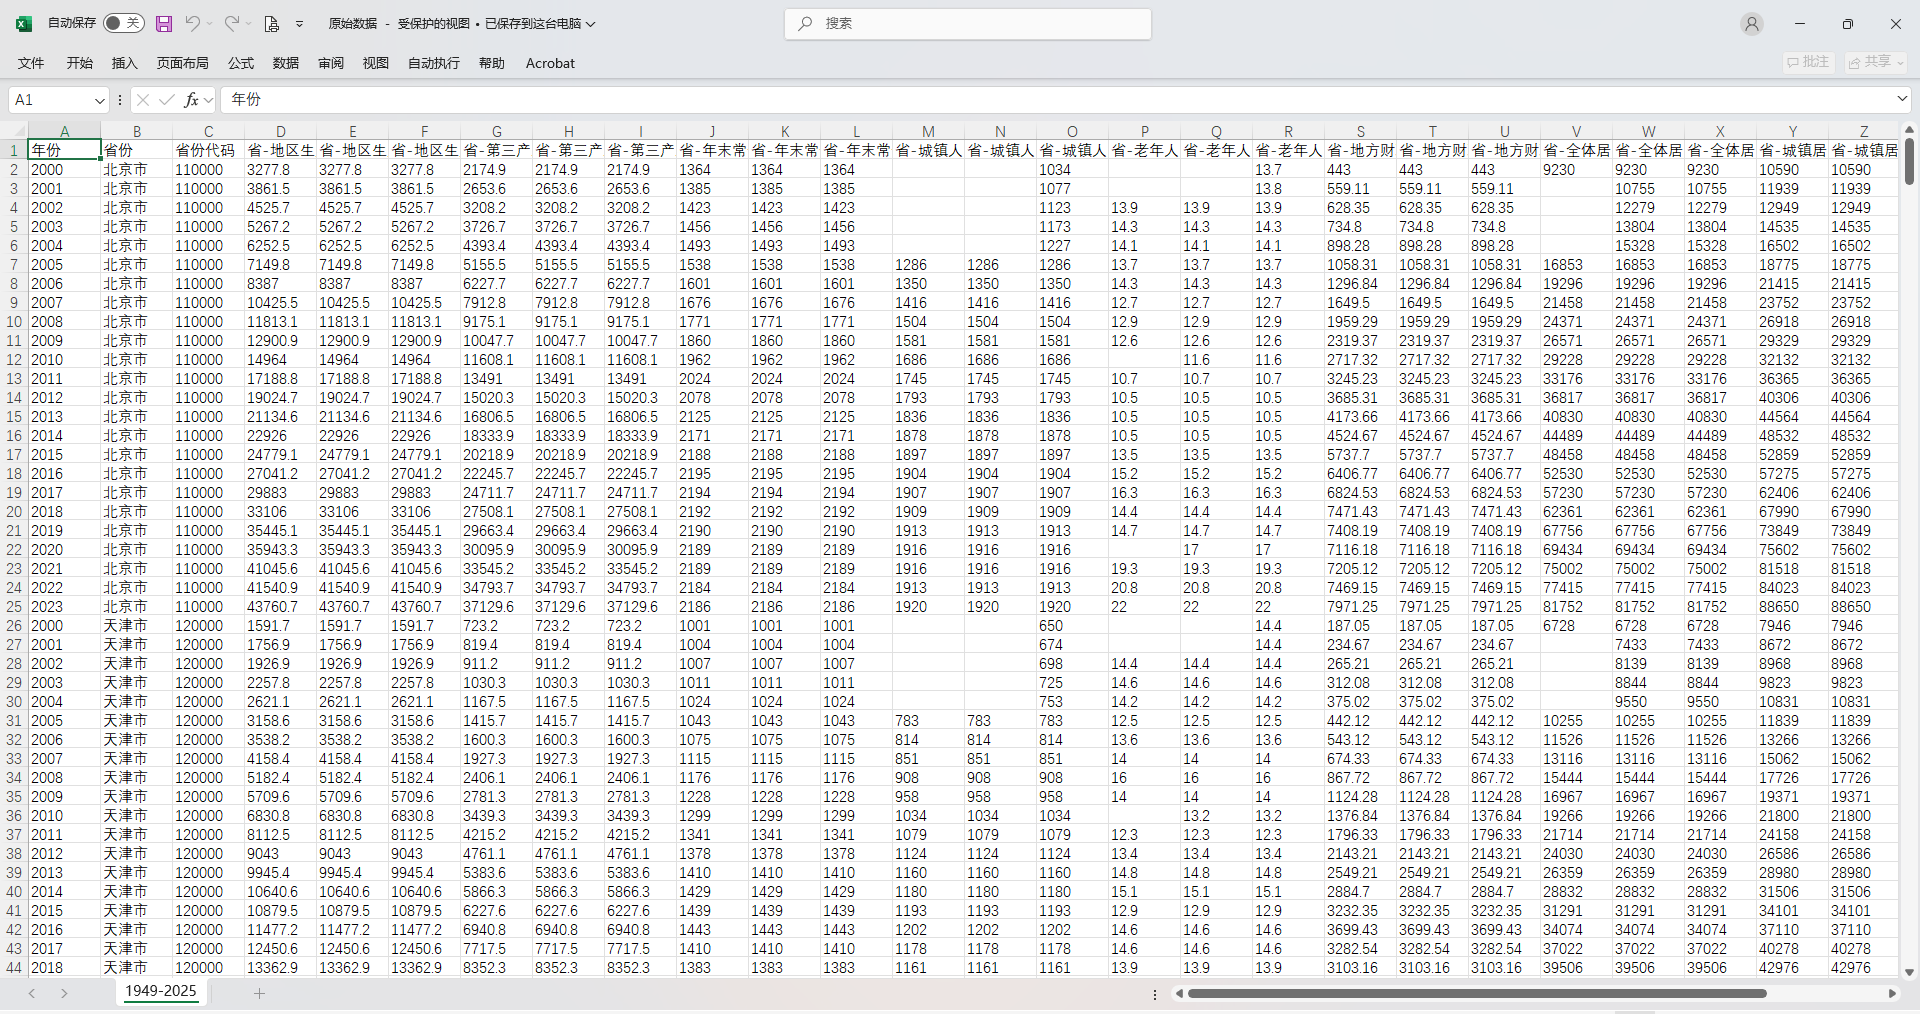Open the 数据 ribbon tab

[x=286, y=63]
